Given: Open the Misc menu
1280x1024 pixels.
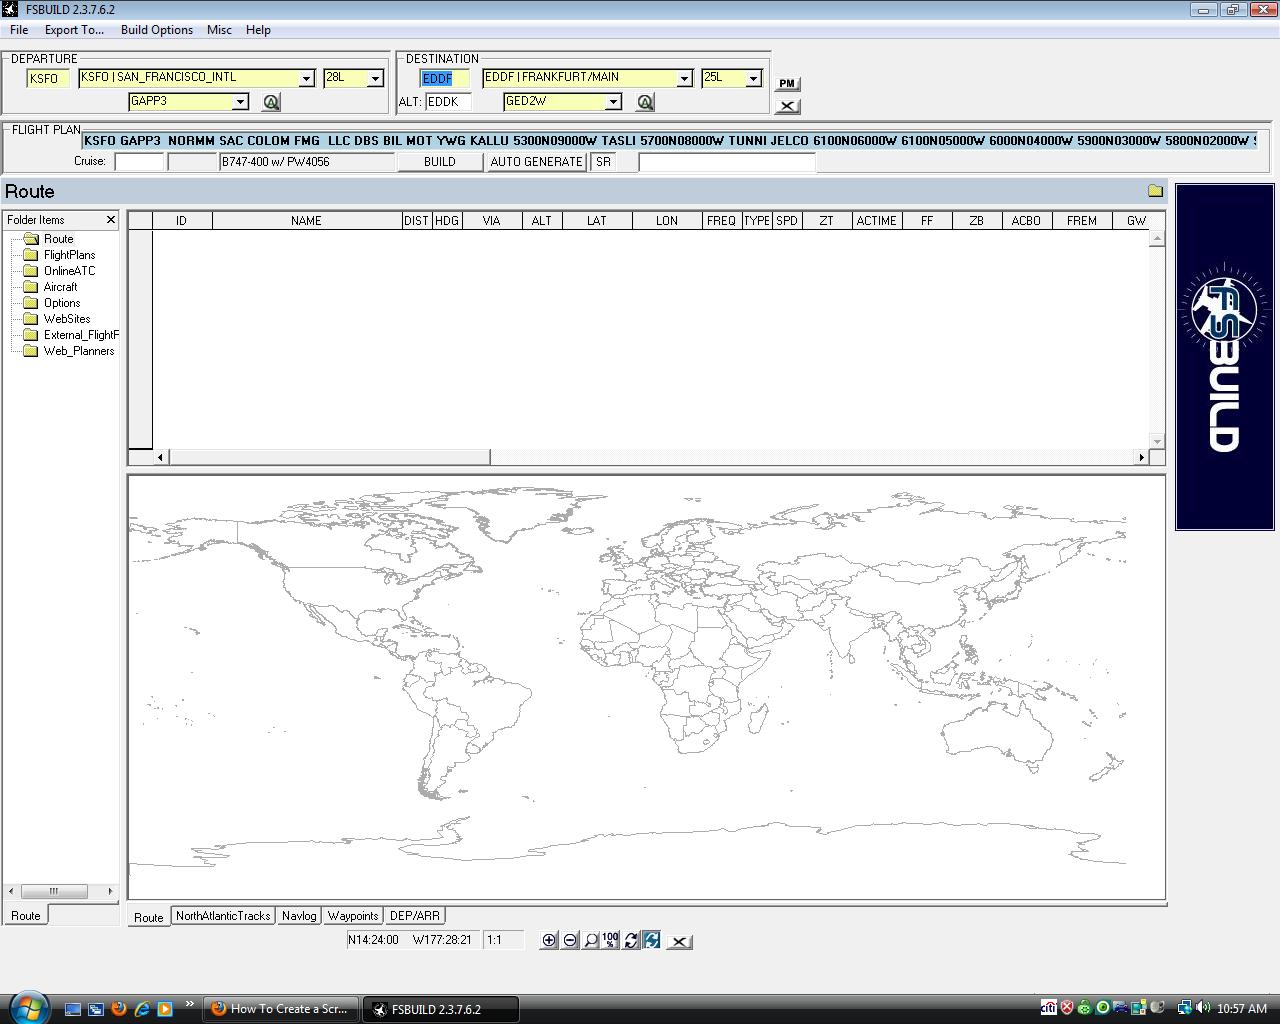Looking at the screenshot, I should click(x=219, y=30).
